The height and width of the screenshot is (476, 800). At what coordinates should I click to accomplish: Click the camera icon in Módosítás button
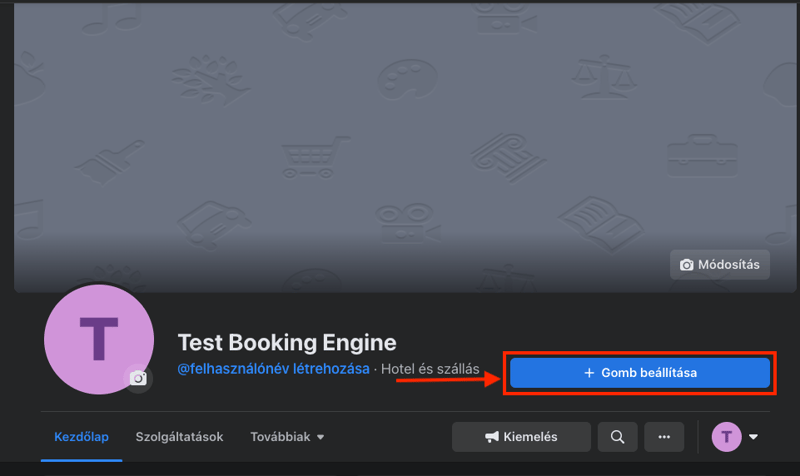click(x=686, y=265)
